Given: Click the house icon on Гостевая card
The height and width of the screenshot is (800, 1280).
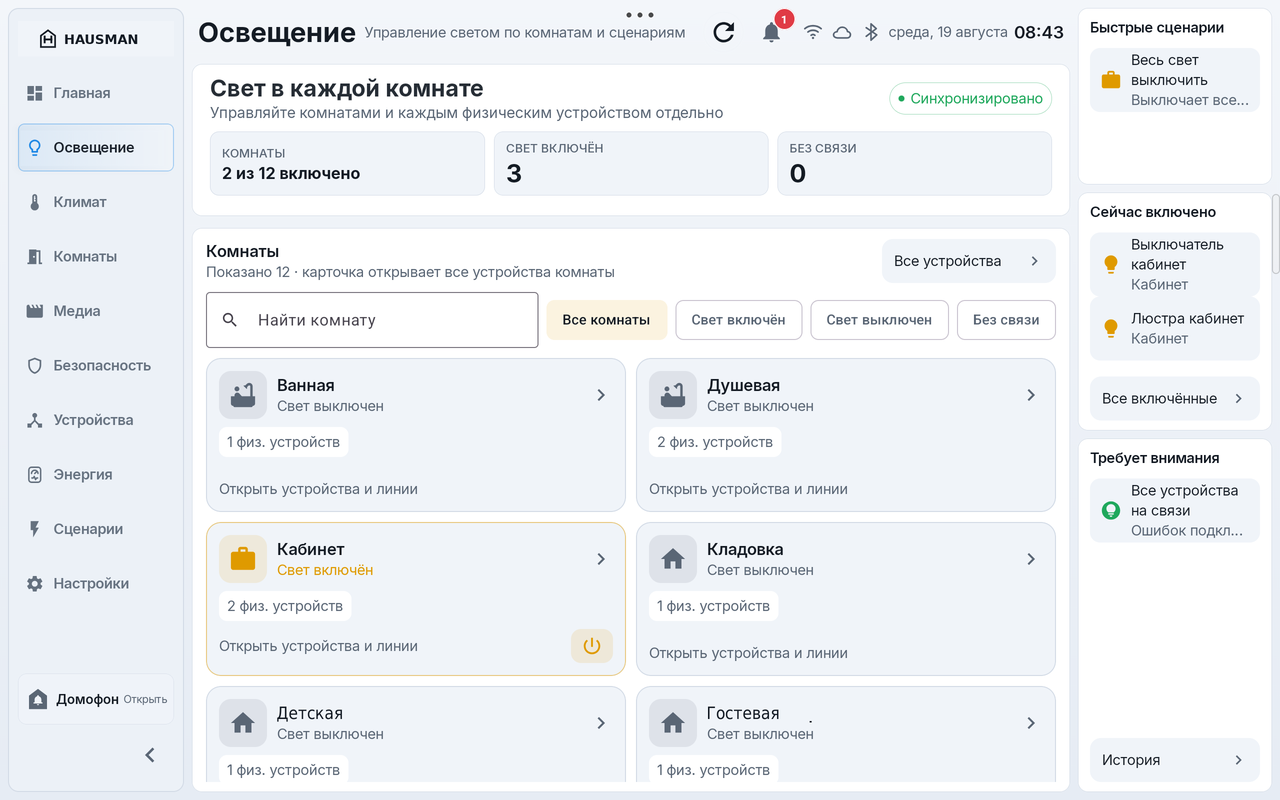Looking at the screenshot, I should (673, 723).
